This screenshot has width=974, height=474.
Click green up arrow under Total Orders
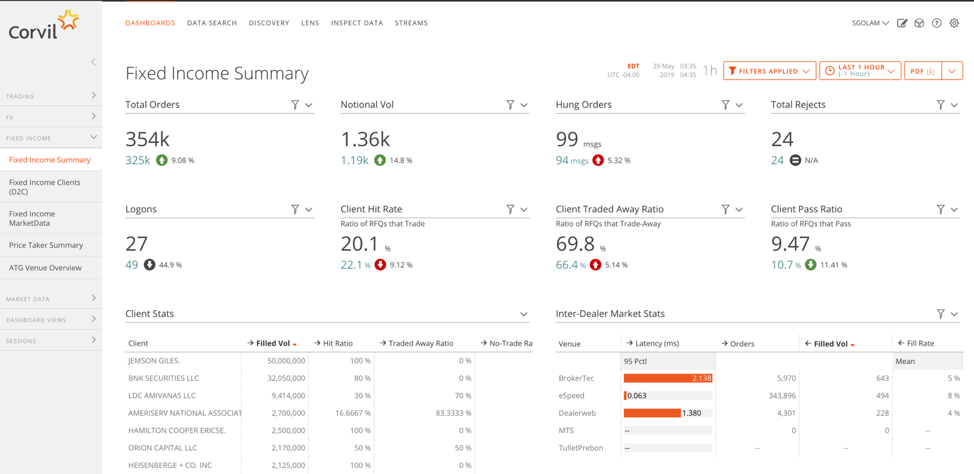pyautogui.click(x=161, y=160)
